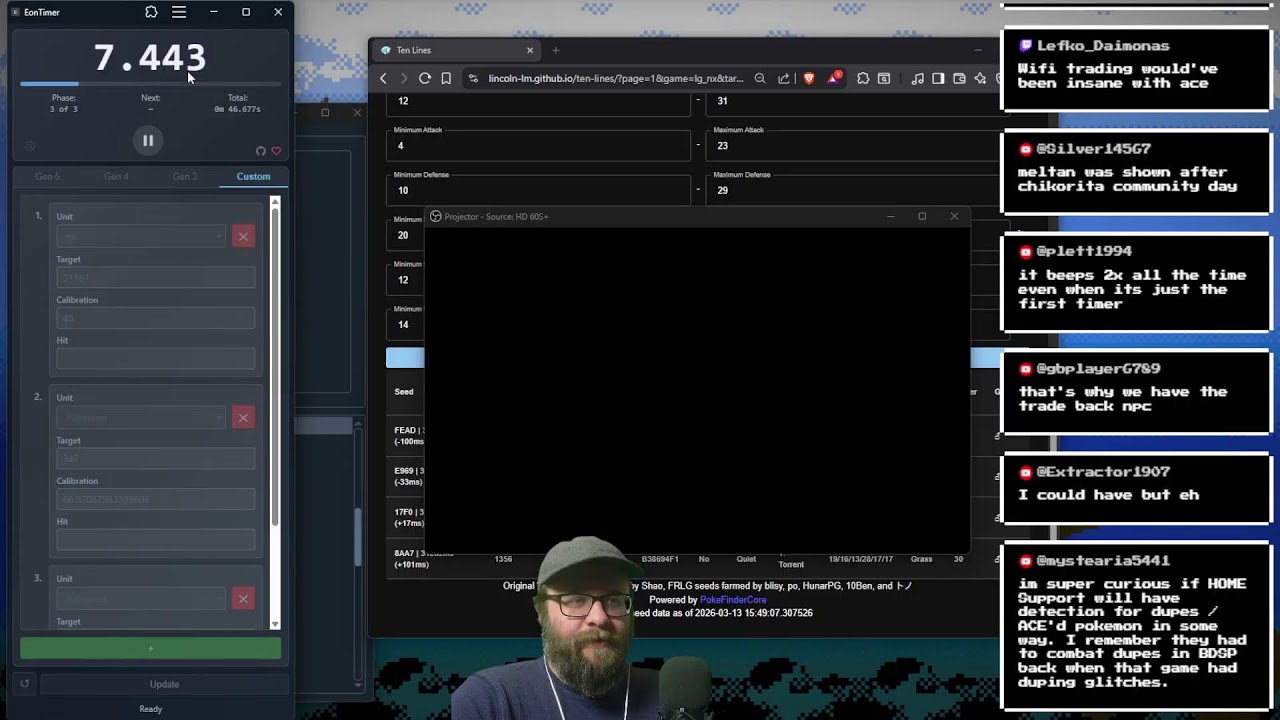Click the Maximum Defense field showing 29
The image size is (1280, 720).
coord(855,190)
